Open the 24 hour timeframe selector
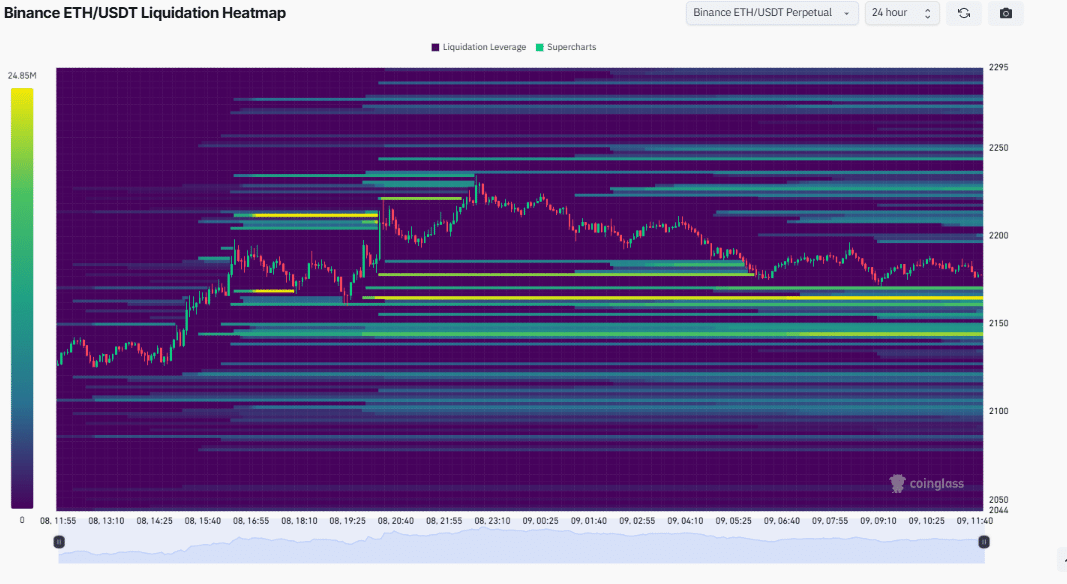 pyautogui.click(x=901, y=13)
